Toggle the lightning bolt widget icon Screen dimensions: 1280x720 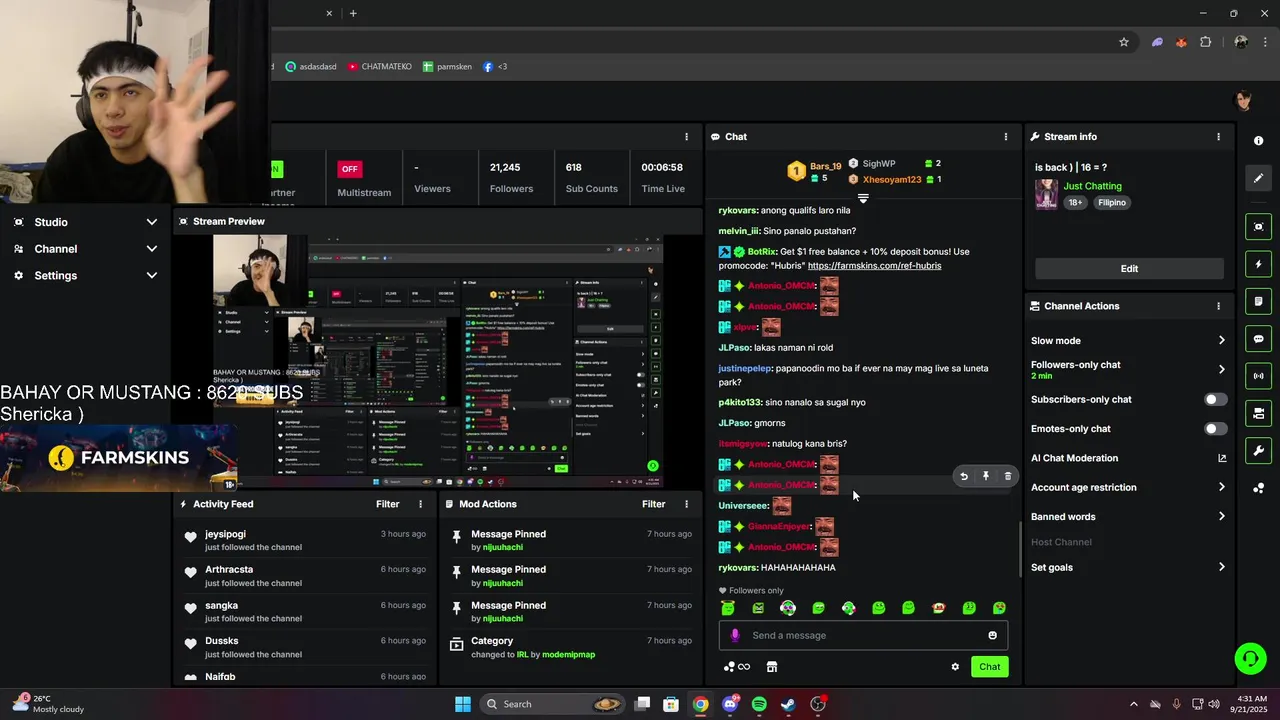coord(1259,264)
